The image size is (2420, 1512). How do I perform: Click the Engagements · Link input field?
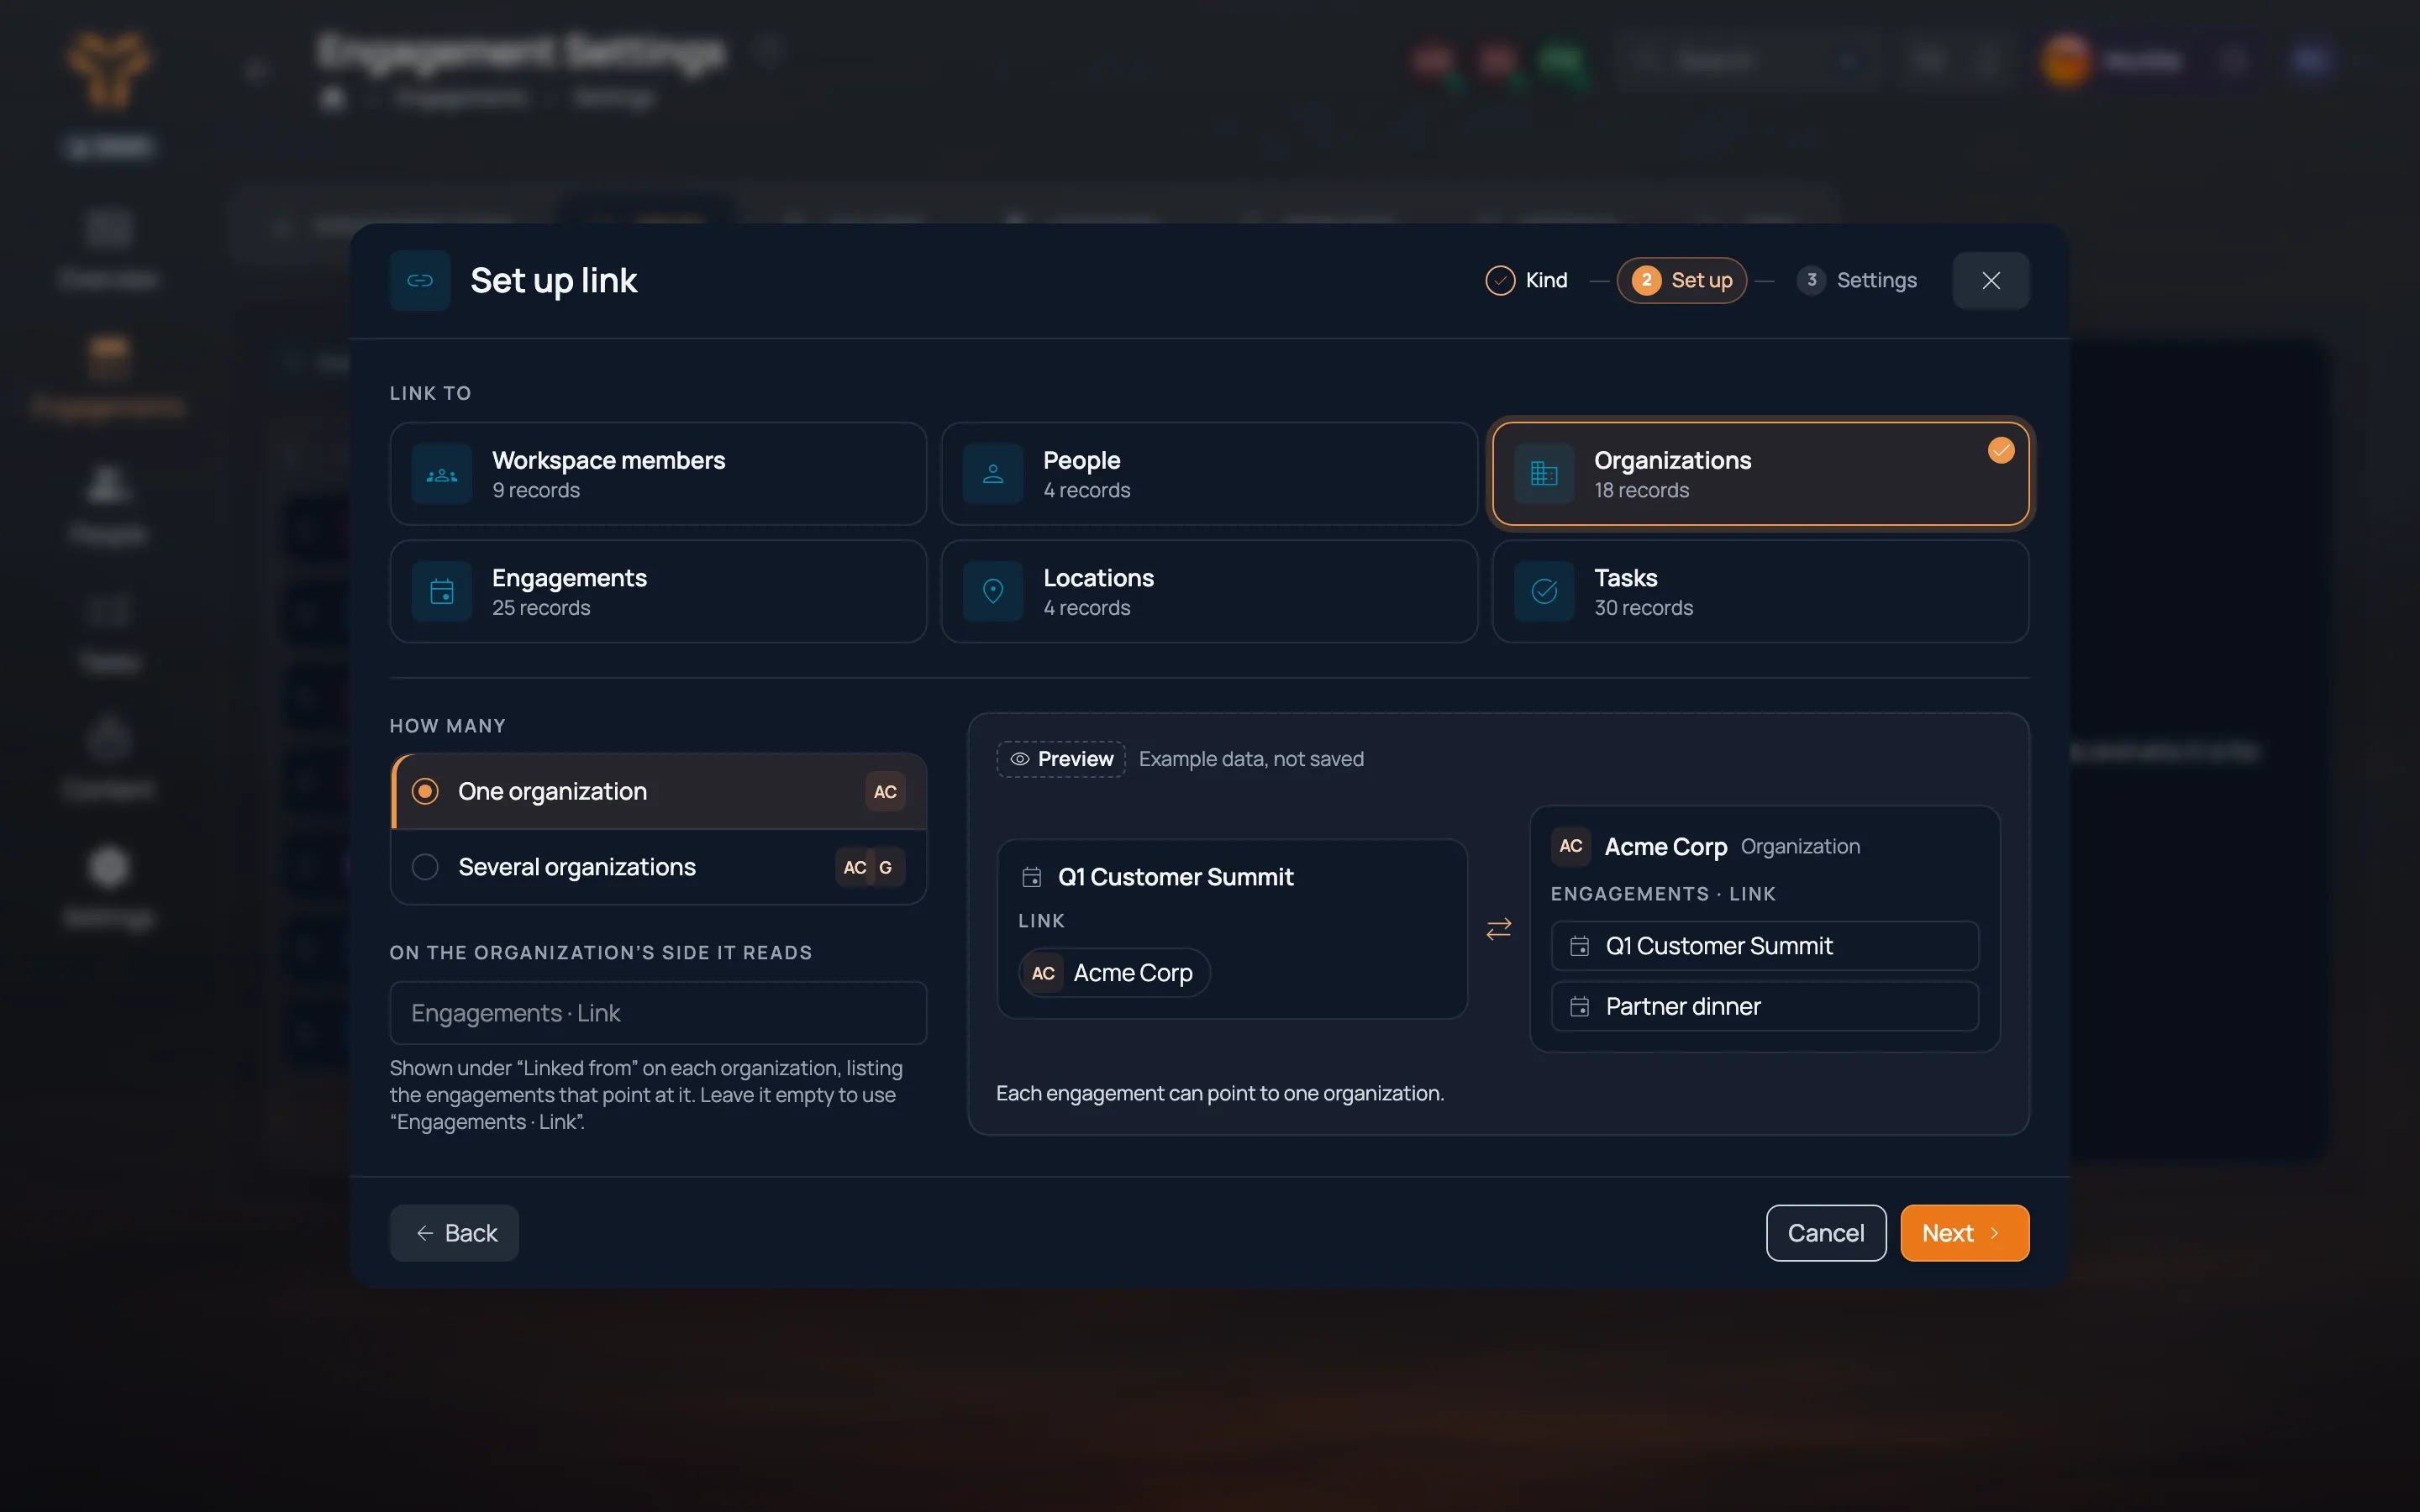[x=659, y=1013]
